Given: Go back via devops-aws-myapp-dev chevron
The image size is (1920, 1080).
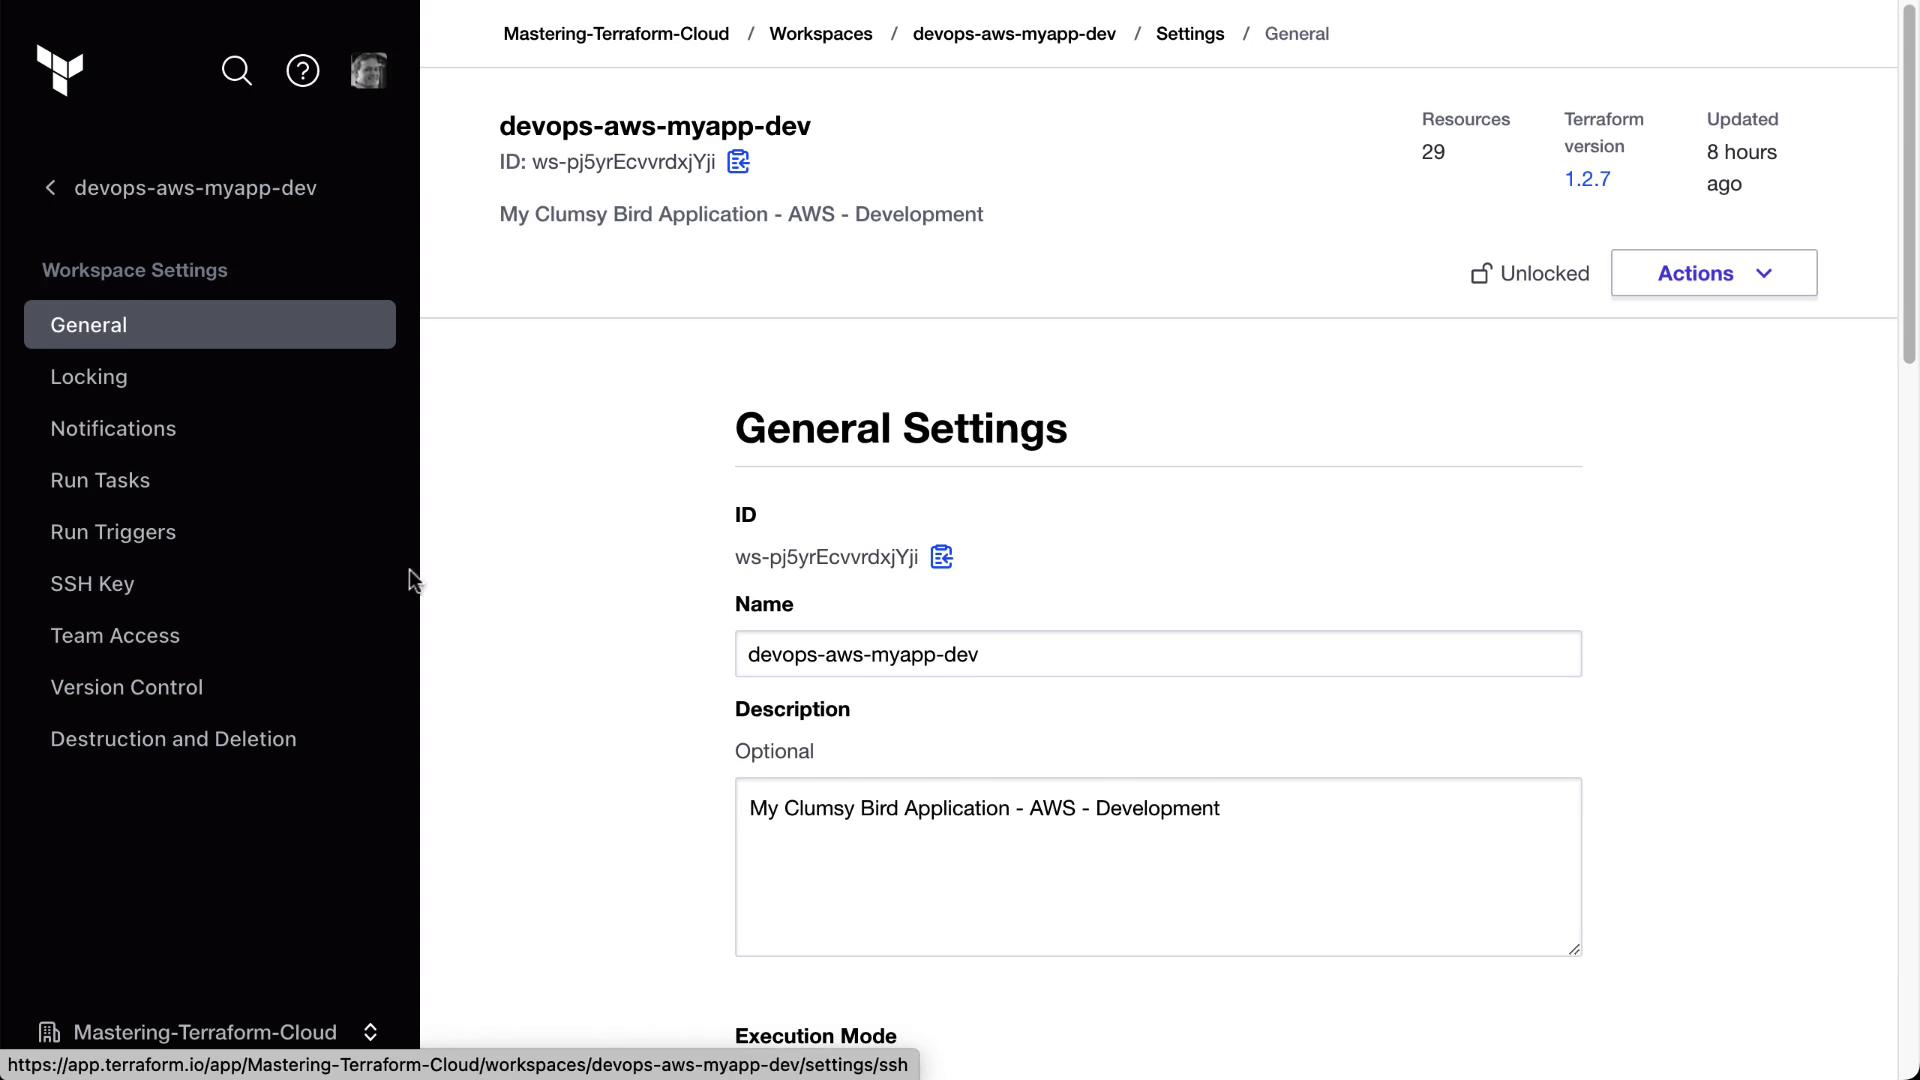Looking at the screenshot, I should click(51, 188).
